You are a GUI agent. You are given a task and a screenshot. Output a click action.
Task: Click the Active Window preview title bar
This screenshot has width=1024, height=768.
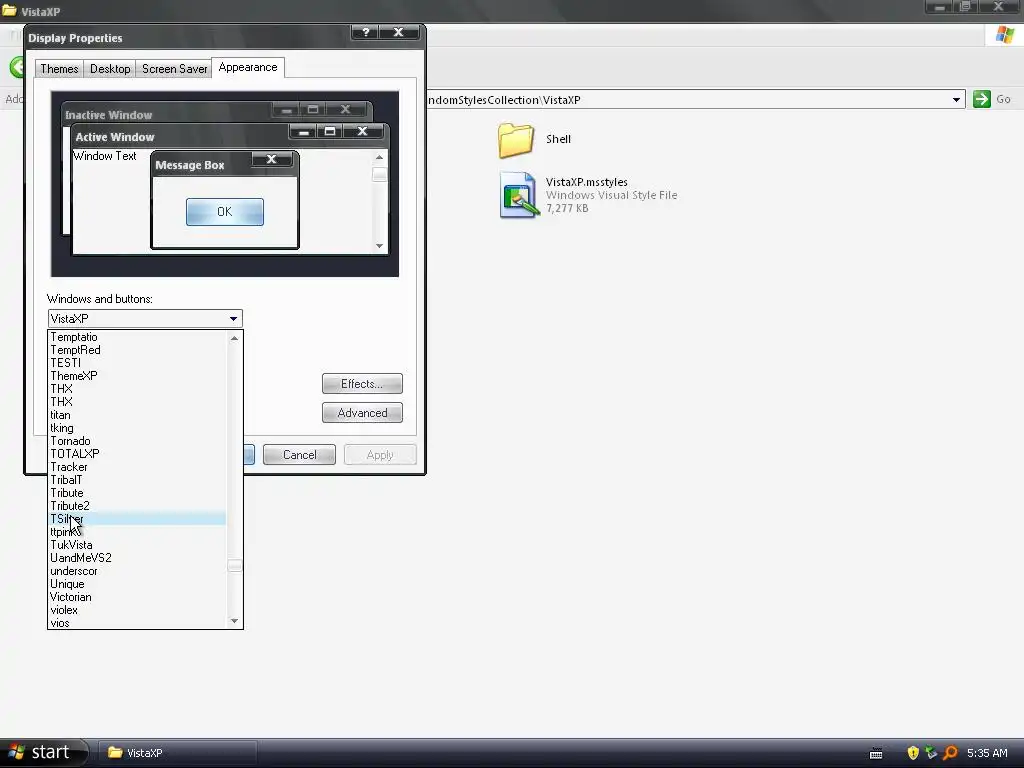pos(230,136)
